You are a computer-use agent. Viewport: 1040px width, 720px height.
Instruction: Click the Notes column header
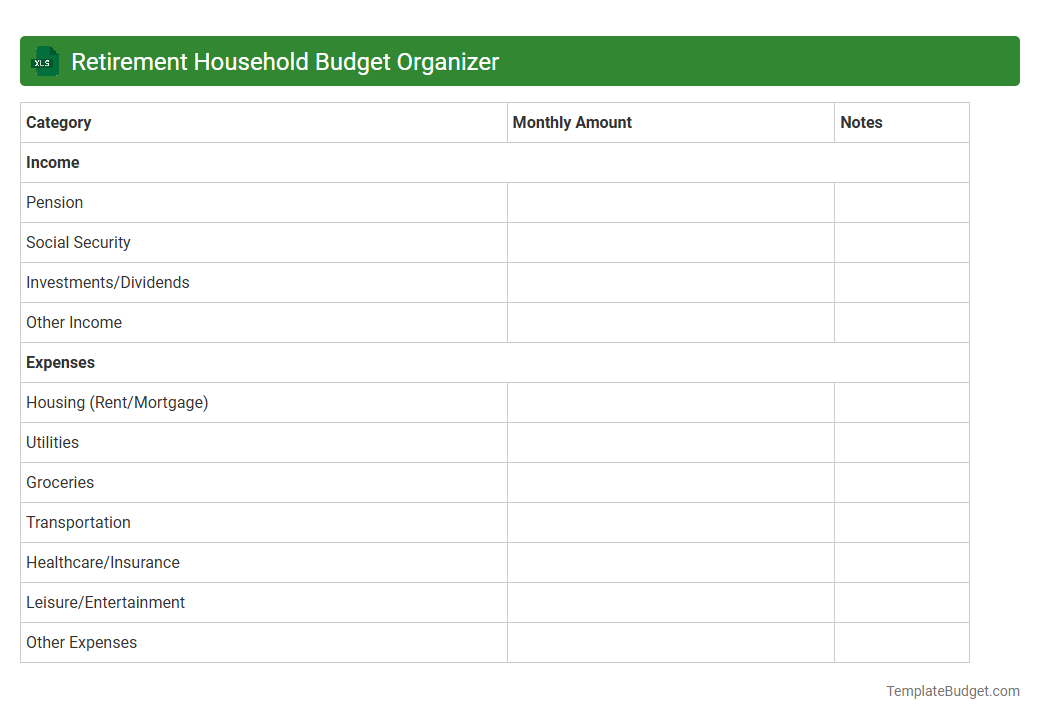tap(862, 122)
